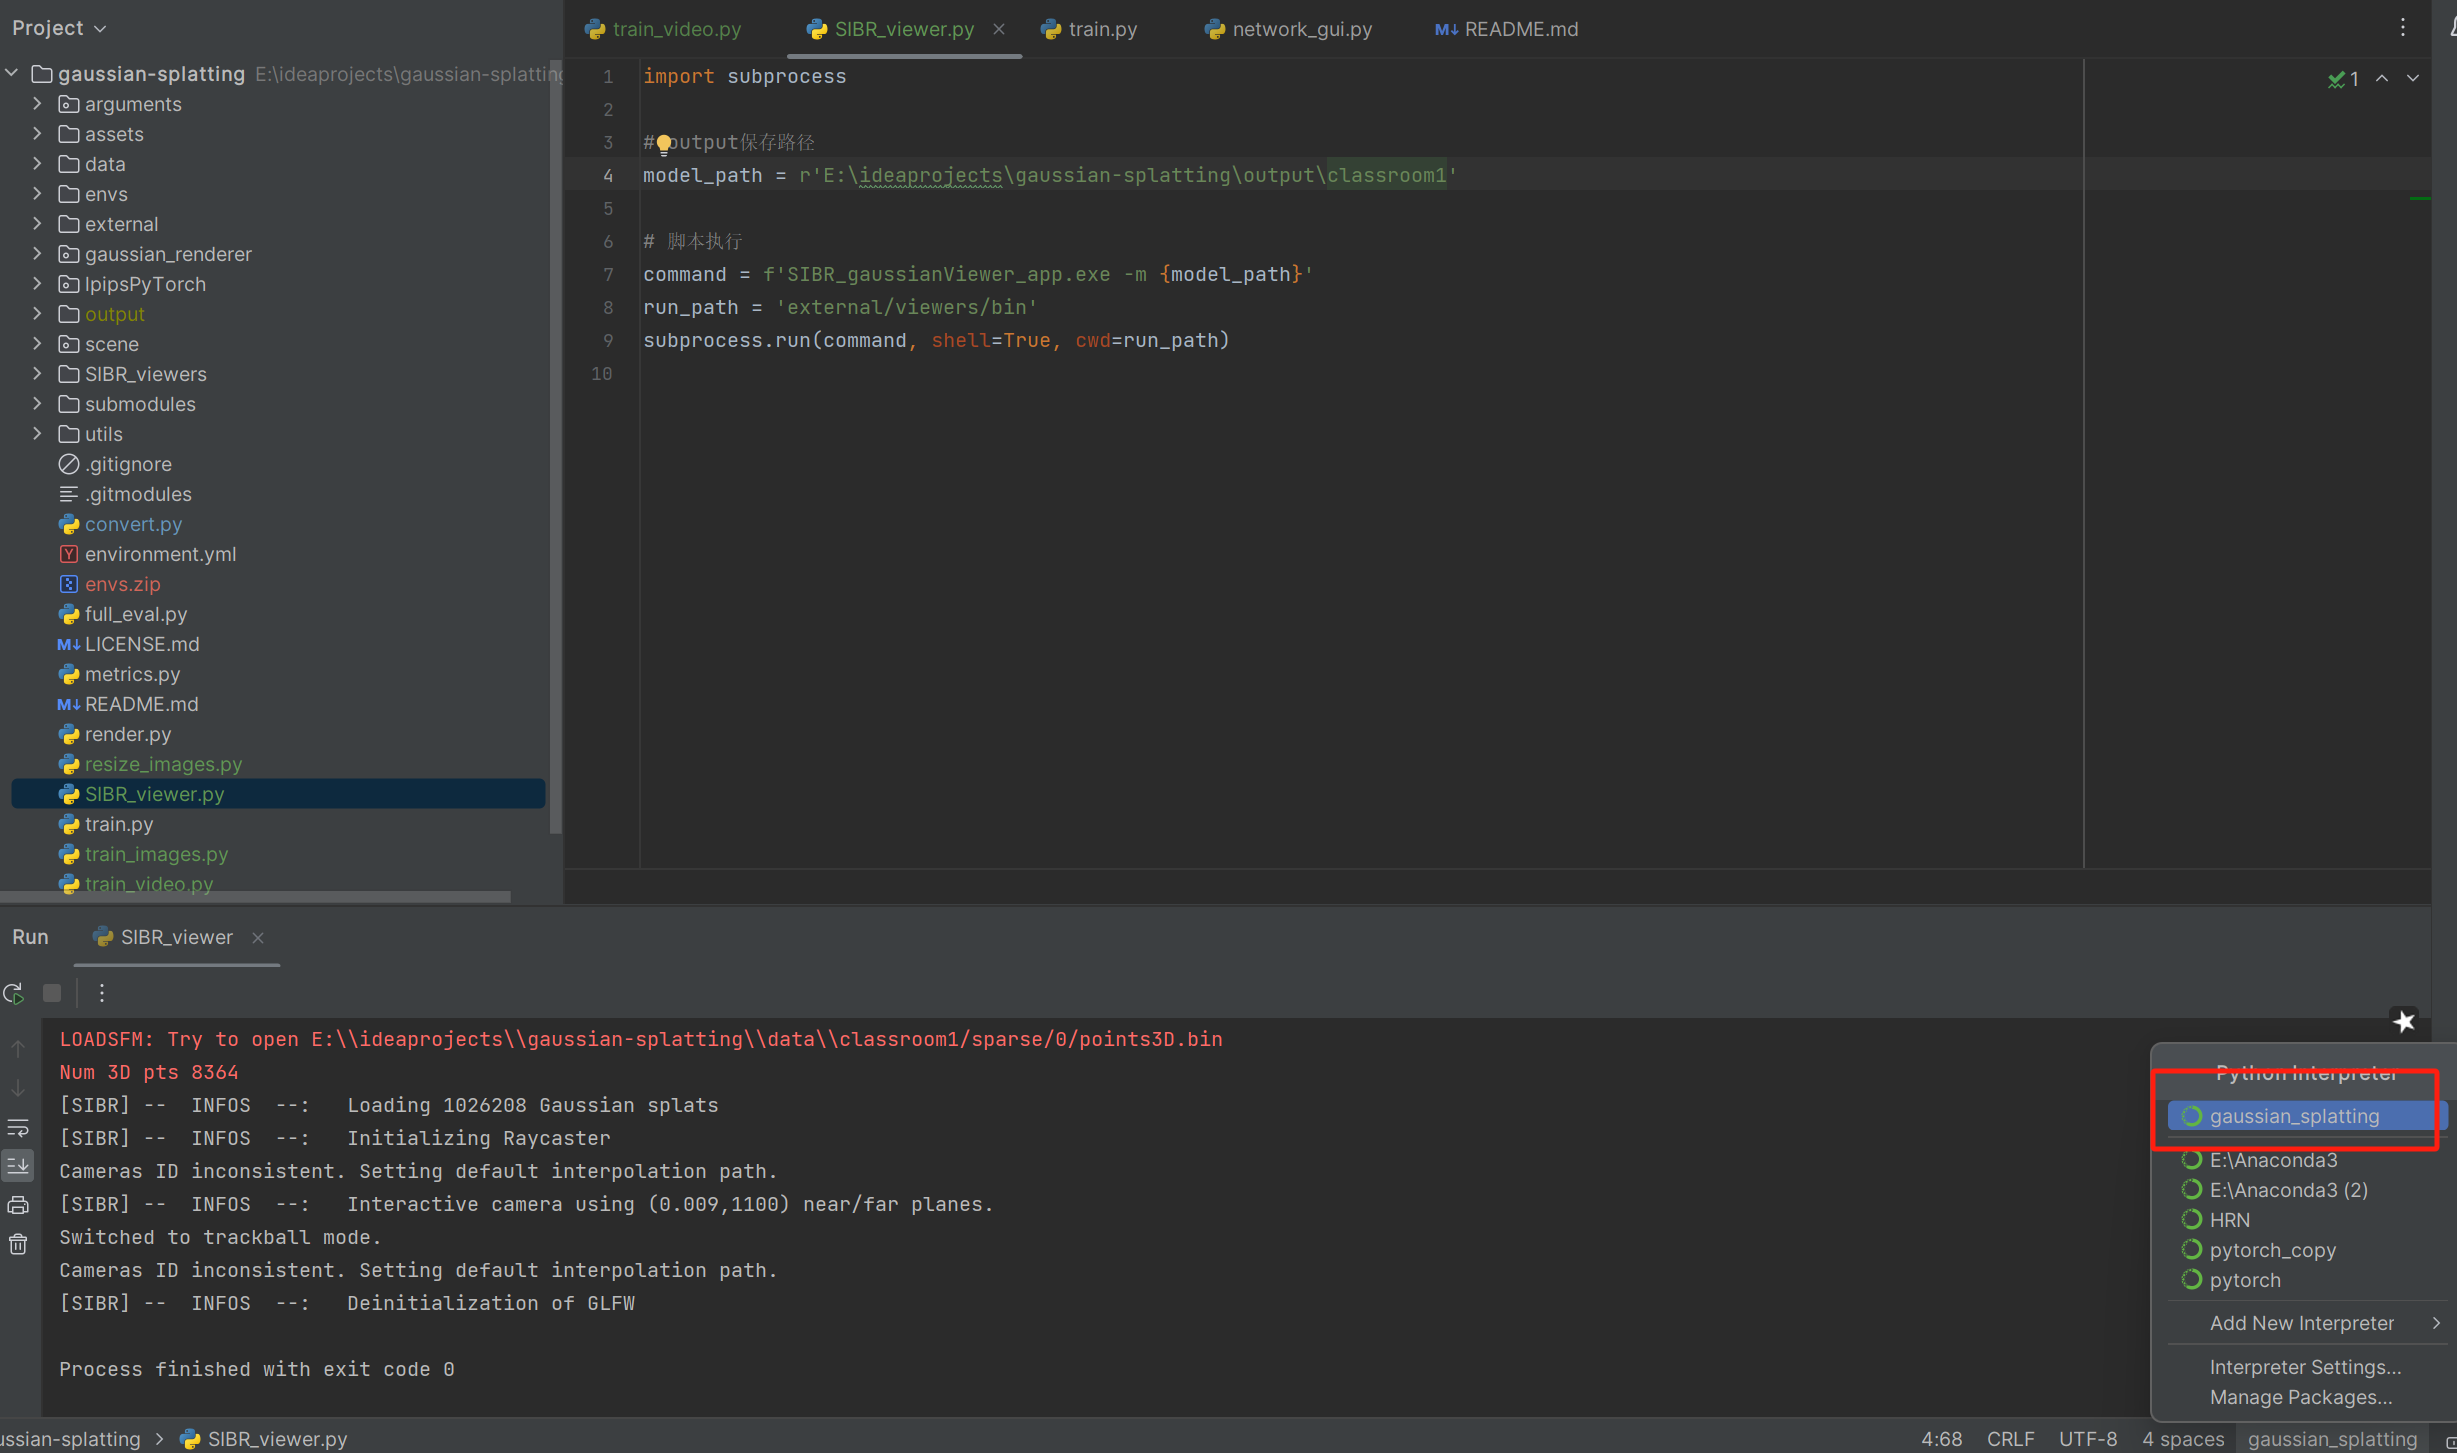Select .gitignore in the project tree

[x=128, y=464]
